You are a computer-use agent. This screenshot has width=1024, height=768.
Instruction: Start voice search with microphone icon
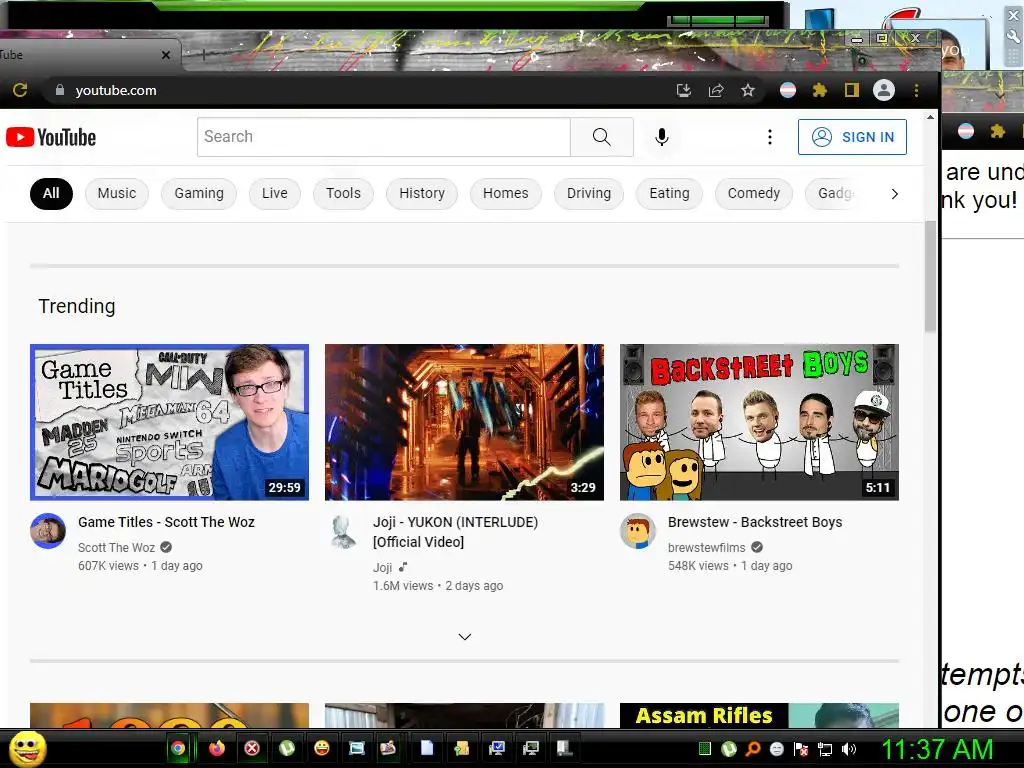coord(662,137)
